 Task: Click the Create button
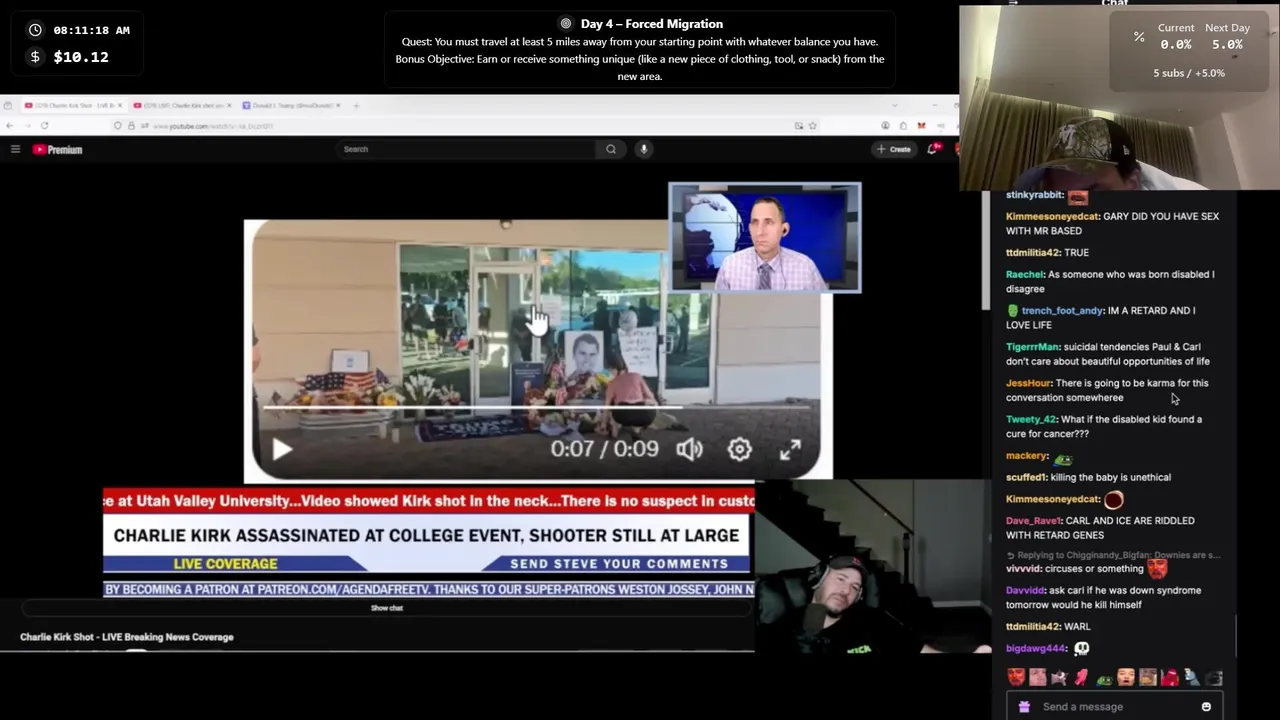click(x=894, y=149)
